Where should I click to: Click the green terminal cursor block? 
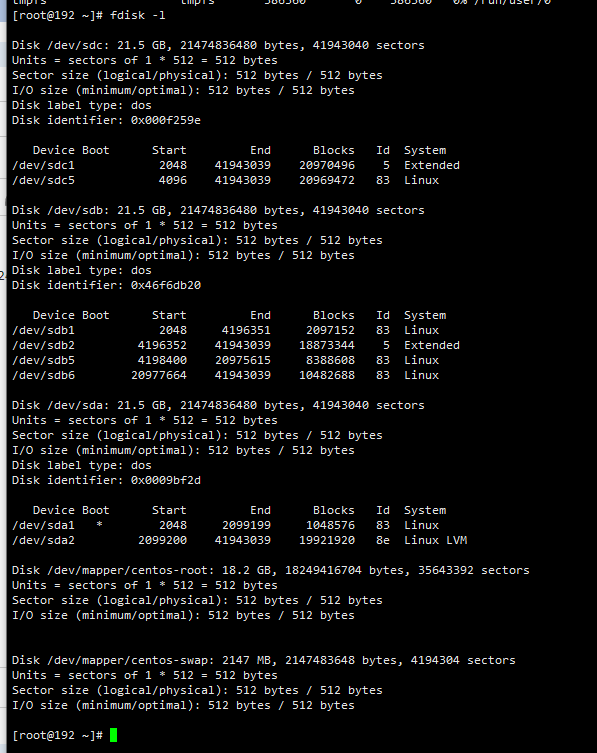113,735
